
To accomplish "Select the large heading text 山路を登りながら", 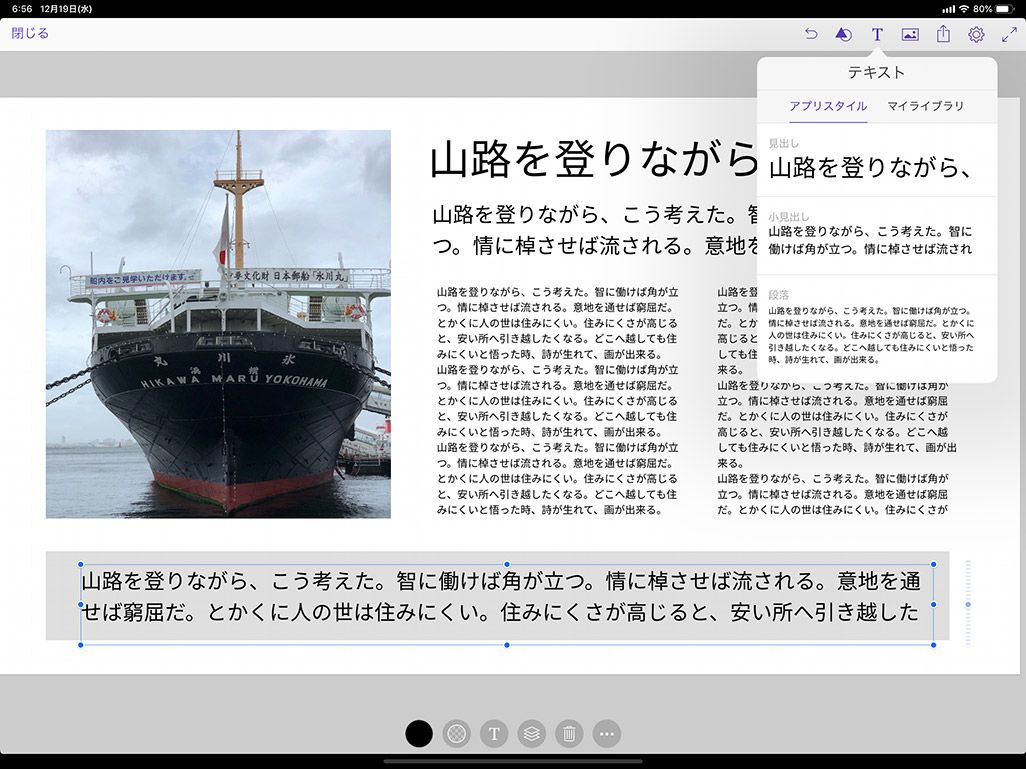I will click(x=592, y=159).
